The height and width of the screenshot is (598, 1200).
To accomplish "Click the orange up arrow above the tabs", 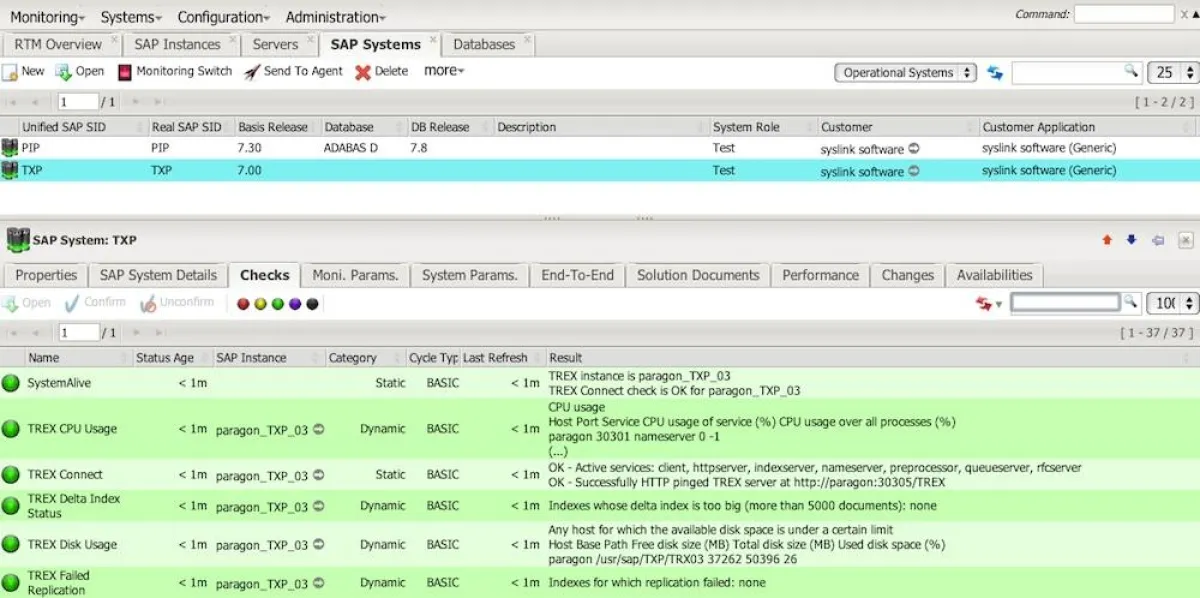I will tap(1106, 240).
